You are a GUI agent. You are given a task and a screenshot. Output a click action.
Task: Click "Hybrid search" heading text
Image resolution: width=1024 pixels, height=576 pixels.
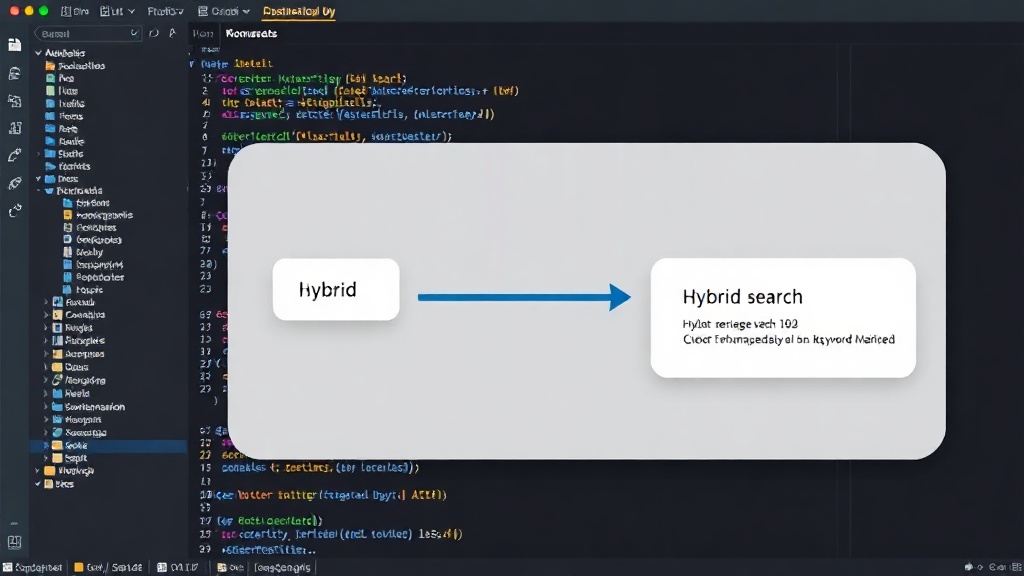point(743,296)
